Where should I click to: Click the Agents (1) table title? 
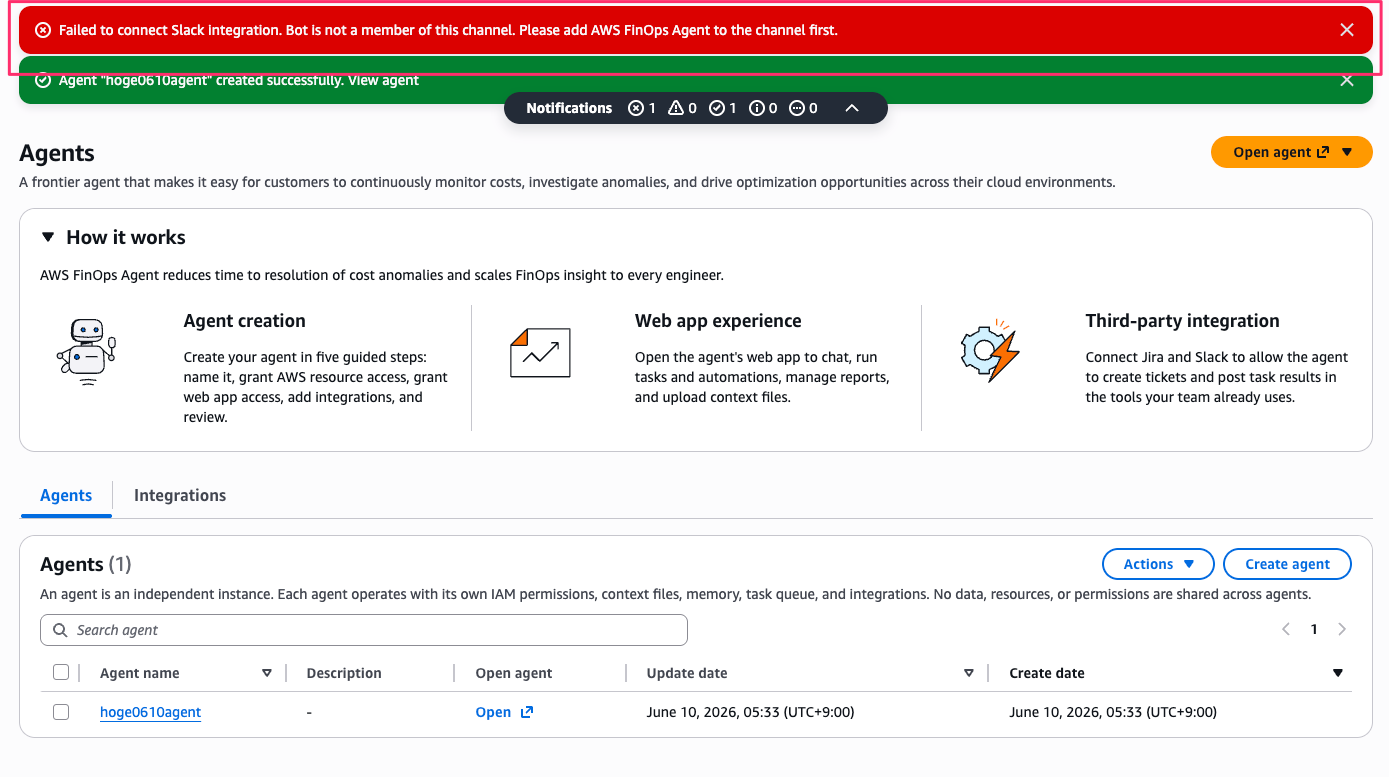pos(85,565)
